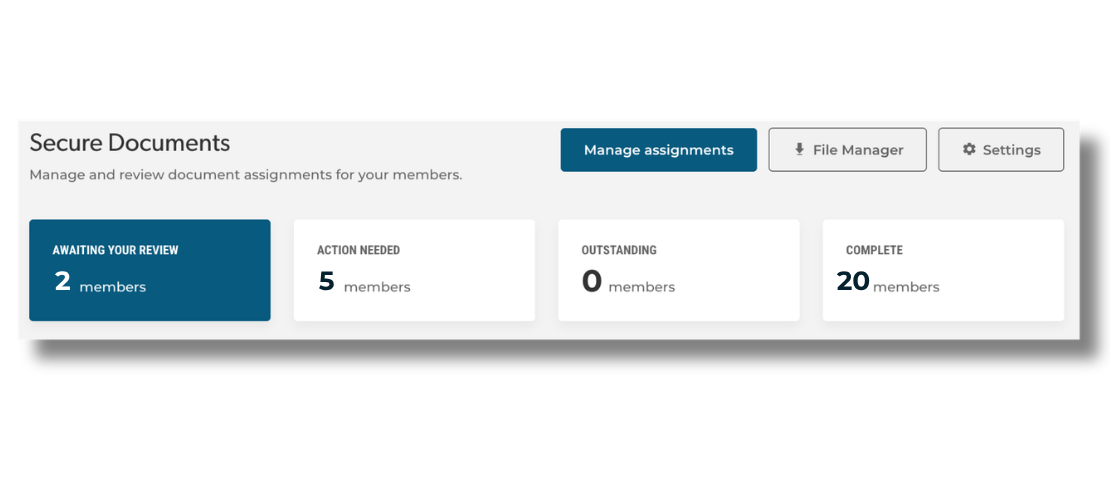Click the 'Manage and review document assignments' subtitle
1110x498 pixels.
[x=246, y=175]
